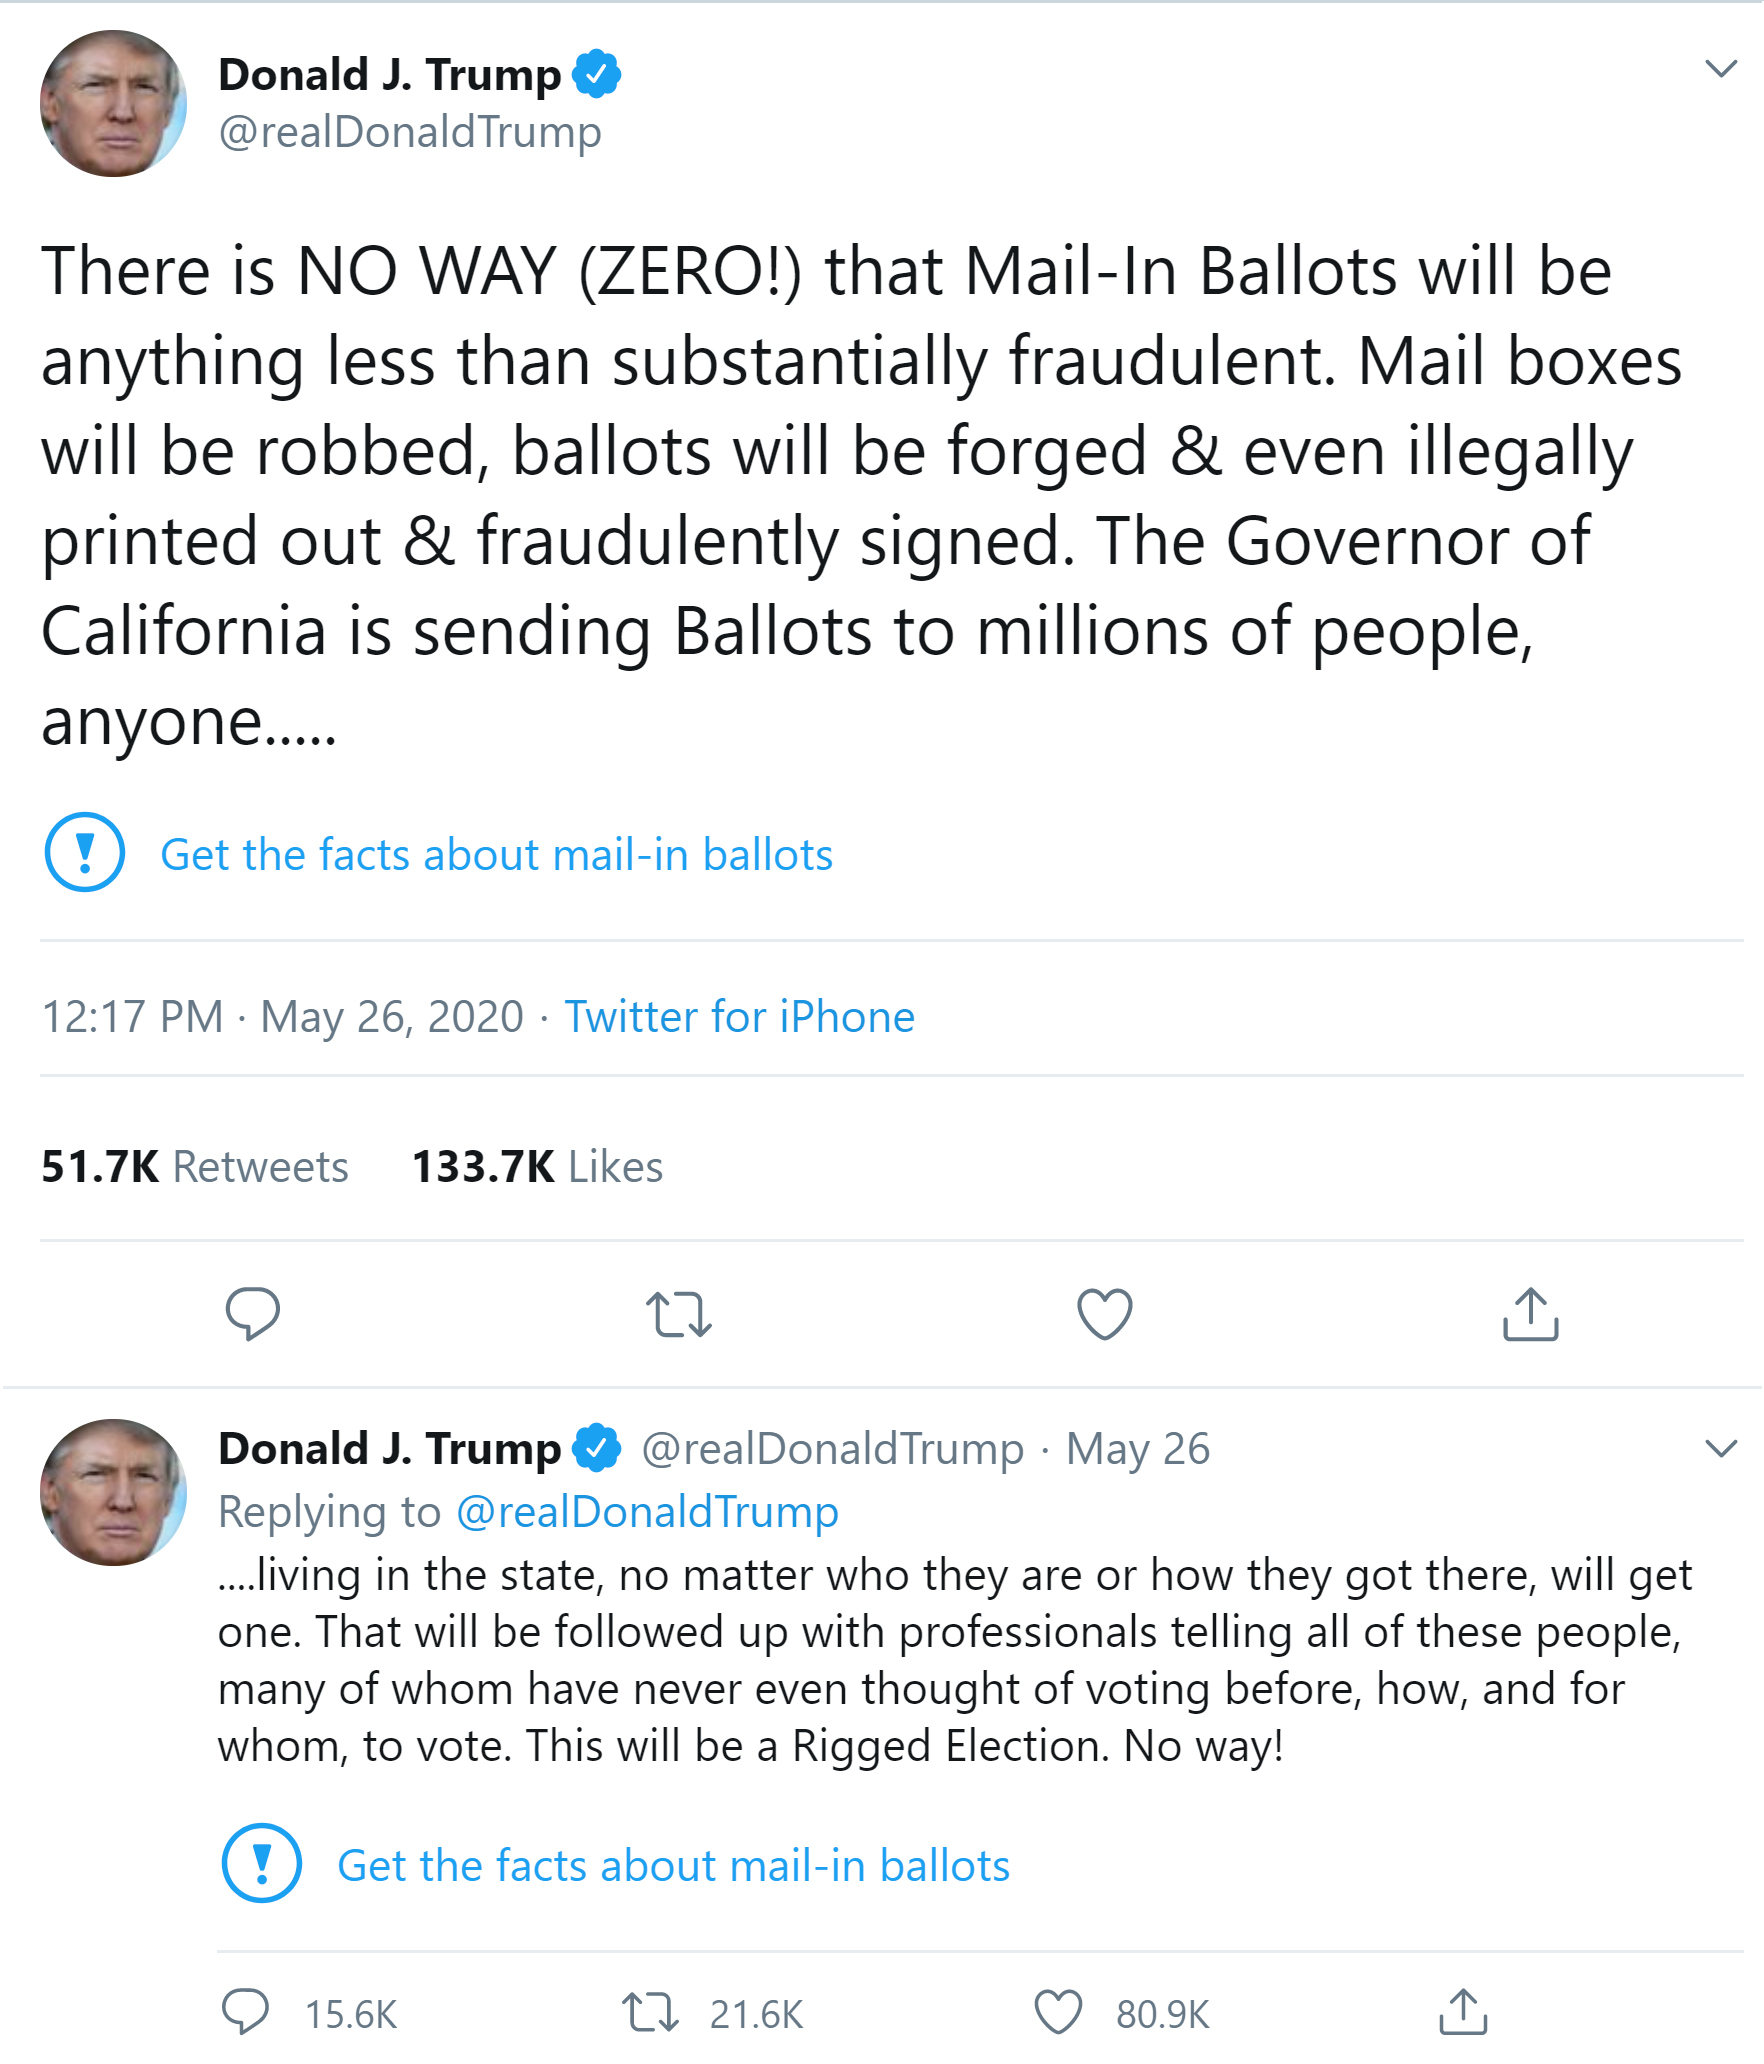Share the reply tweet using the share icon

[x=1463, y=2012]
